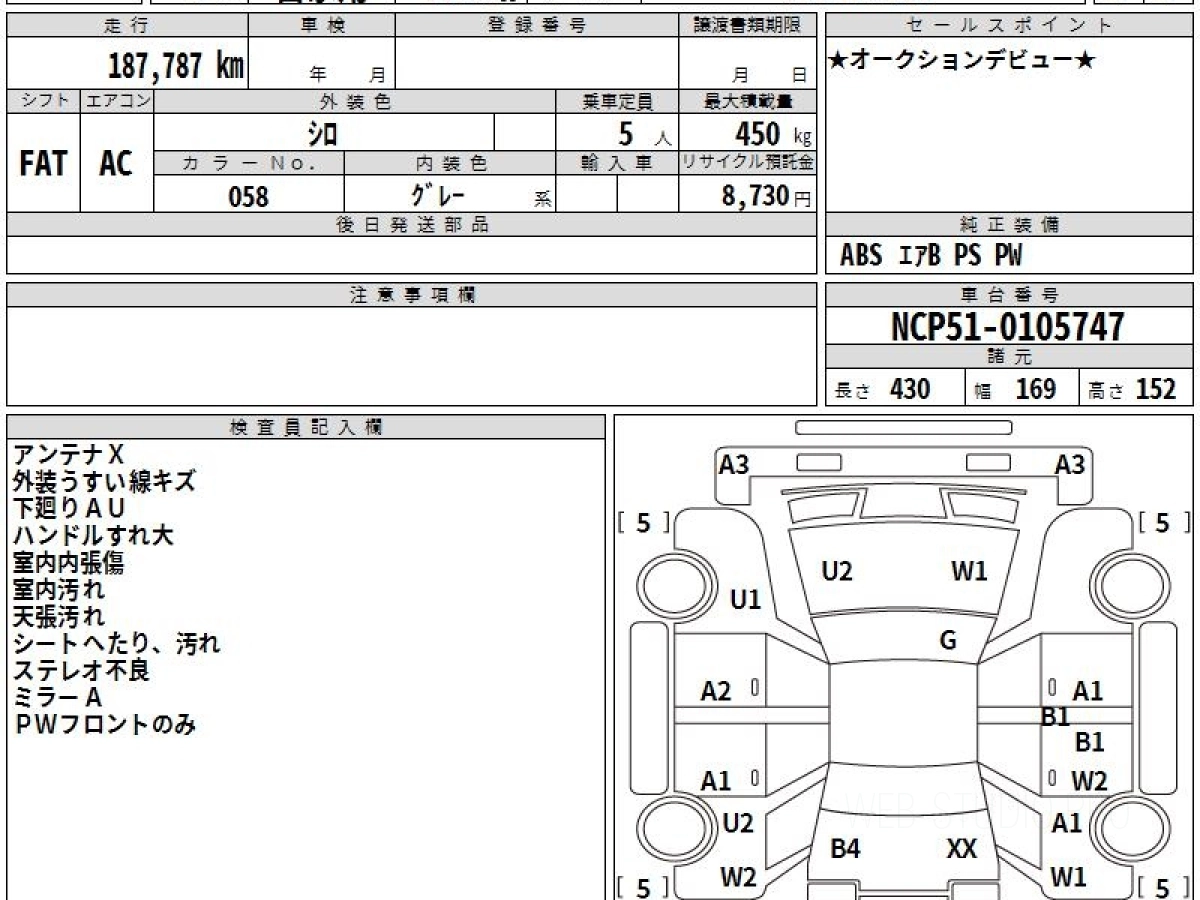This screenshot has height=900, width=1200.
Task: Click the 最大積載量 header
Action: tap(748, 101)
